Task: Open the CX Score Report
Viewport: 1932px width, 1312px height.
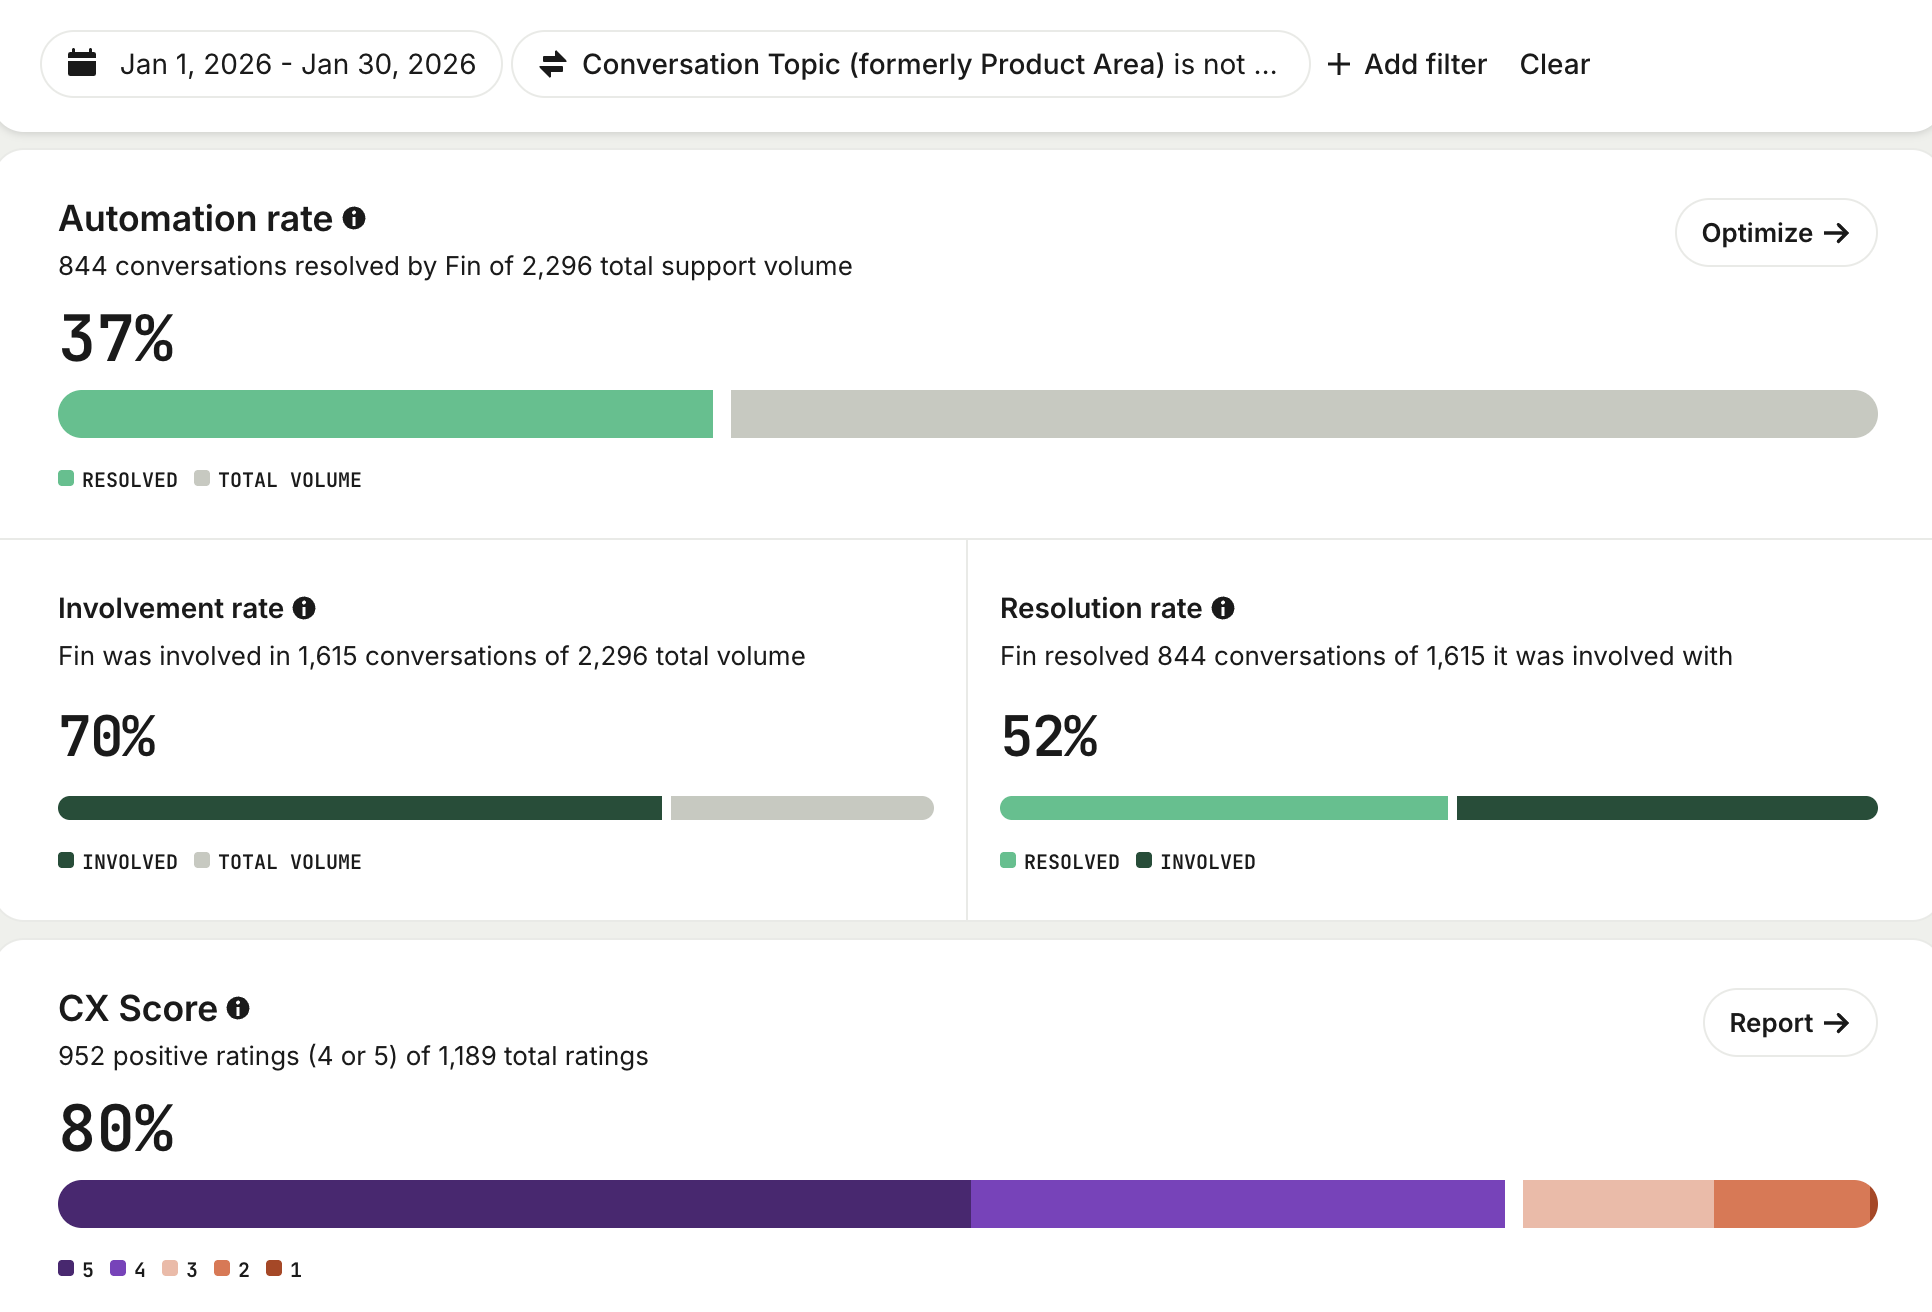Action: [1789, 1023]
